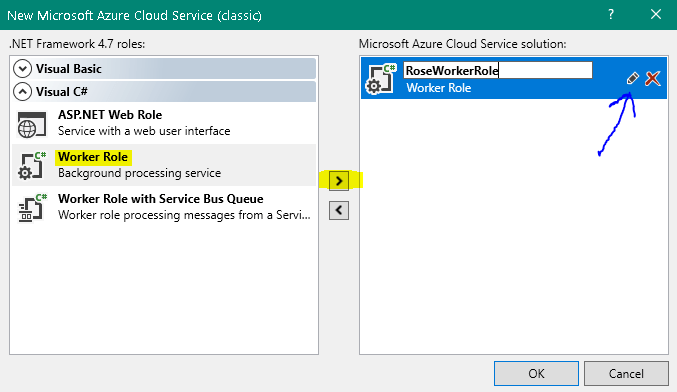Screen dimensions: 677x392
Task: Click the Worker Role subtitle in solution list
Action: [x=439, y=88]
